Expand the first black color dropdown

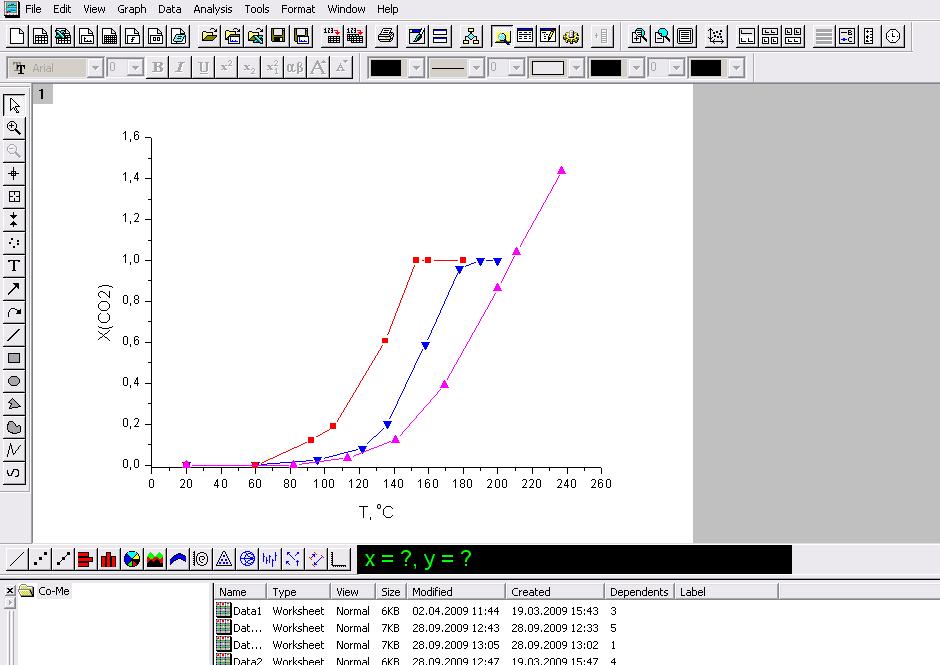[416, 68]
